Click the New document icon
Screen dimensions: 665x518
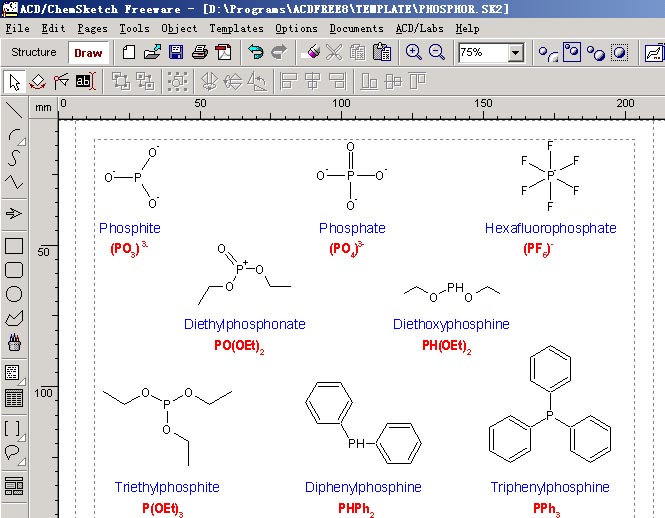pos(130,52)
